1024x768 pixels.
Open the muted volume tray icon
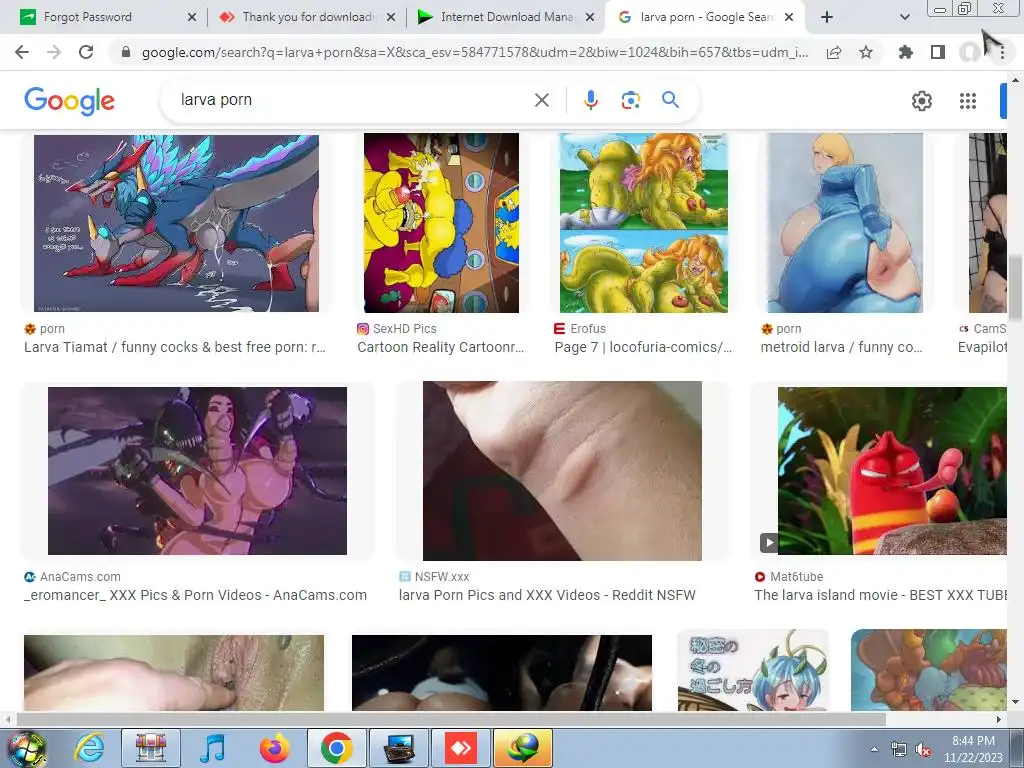(923, 749)
